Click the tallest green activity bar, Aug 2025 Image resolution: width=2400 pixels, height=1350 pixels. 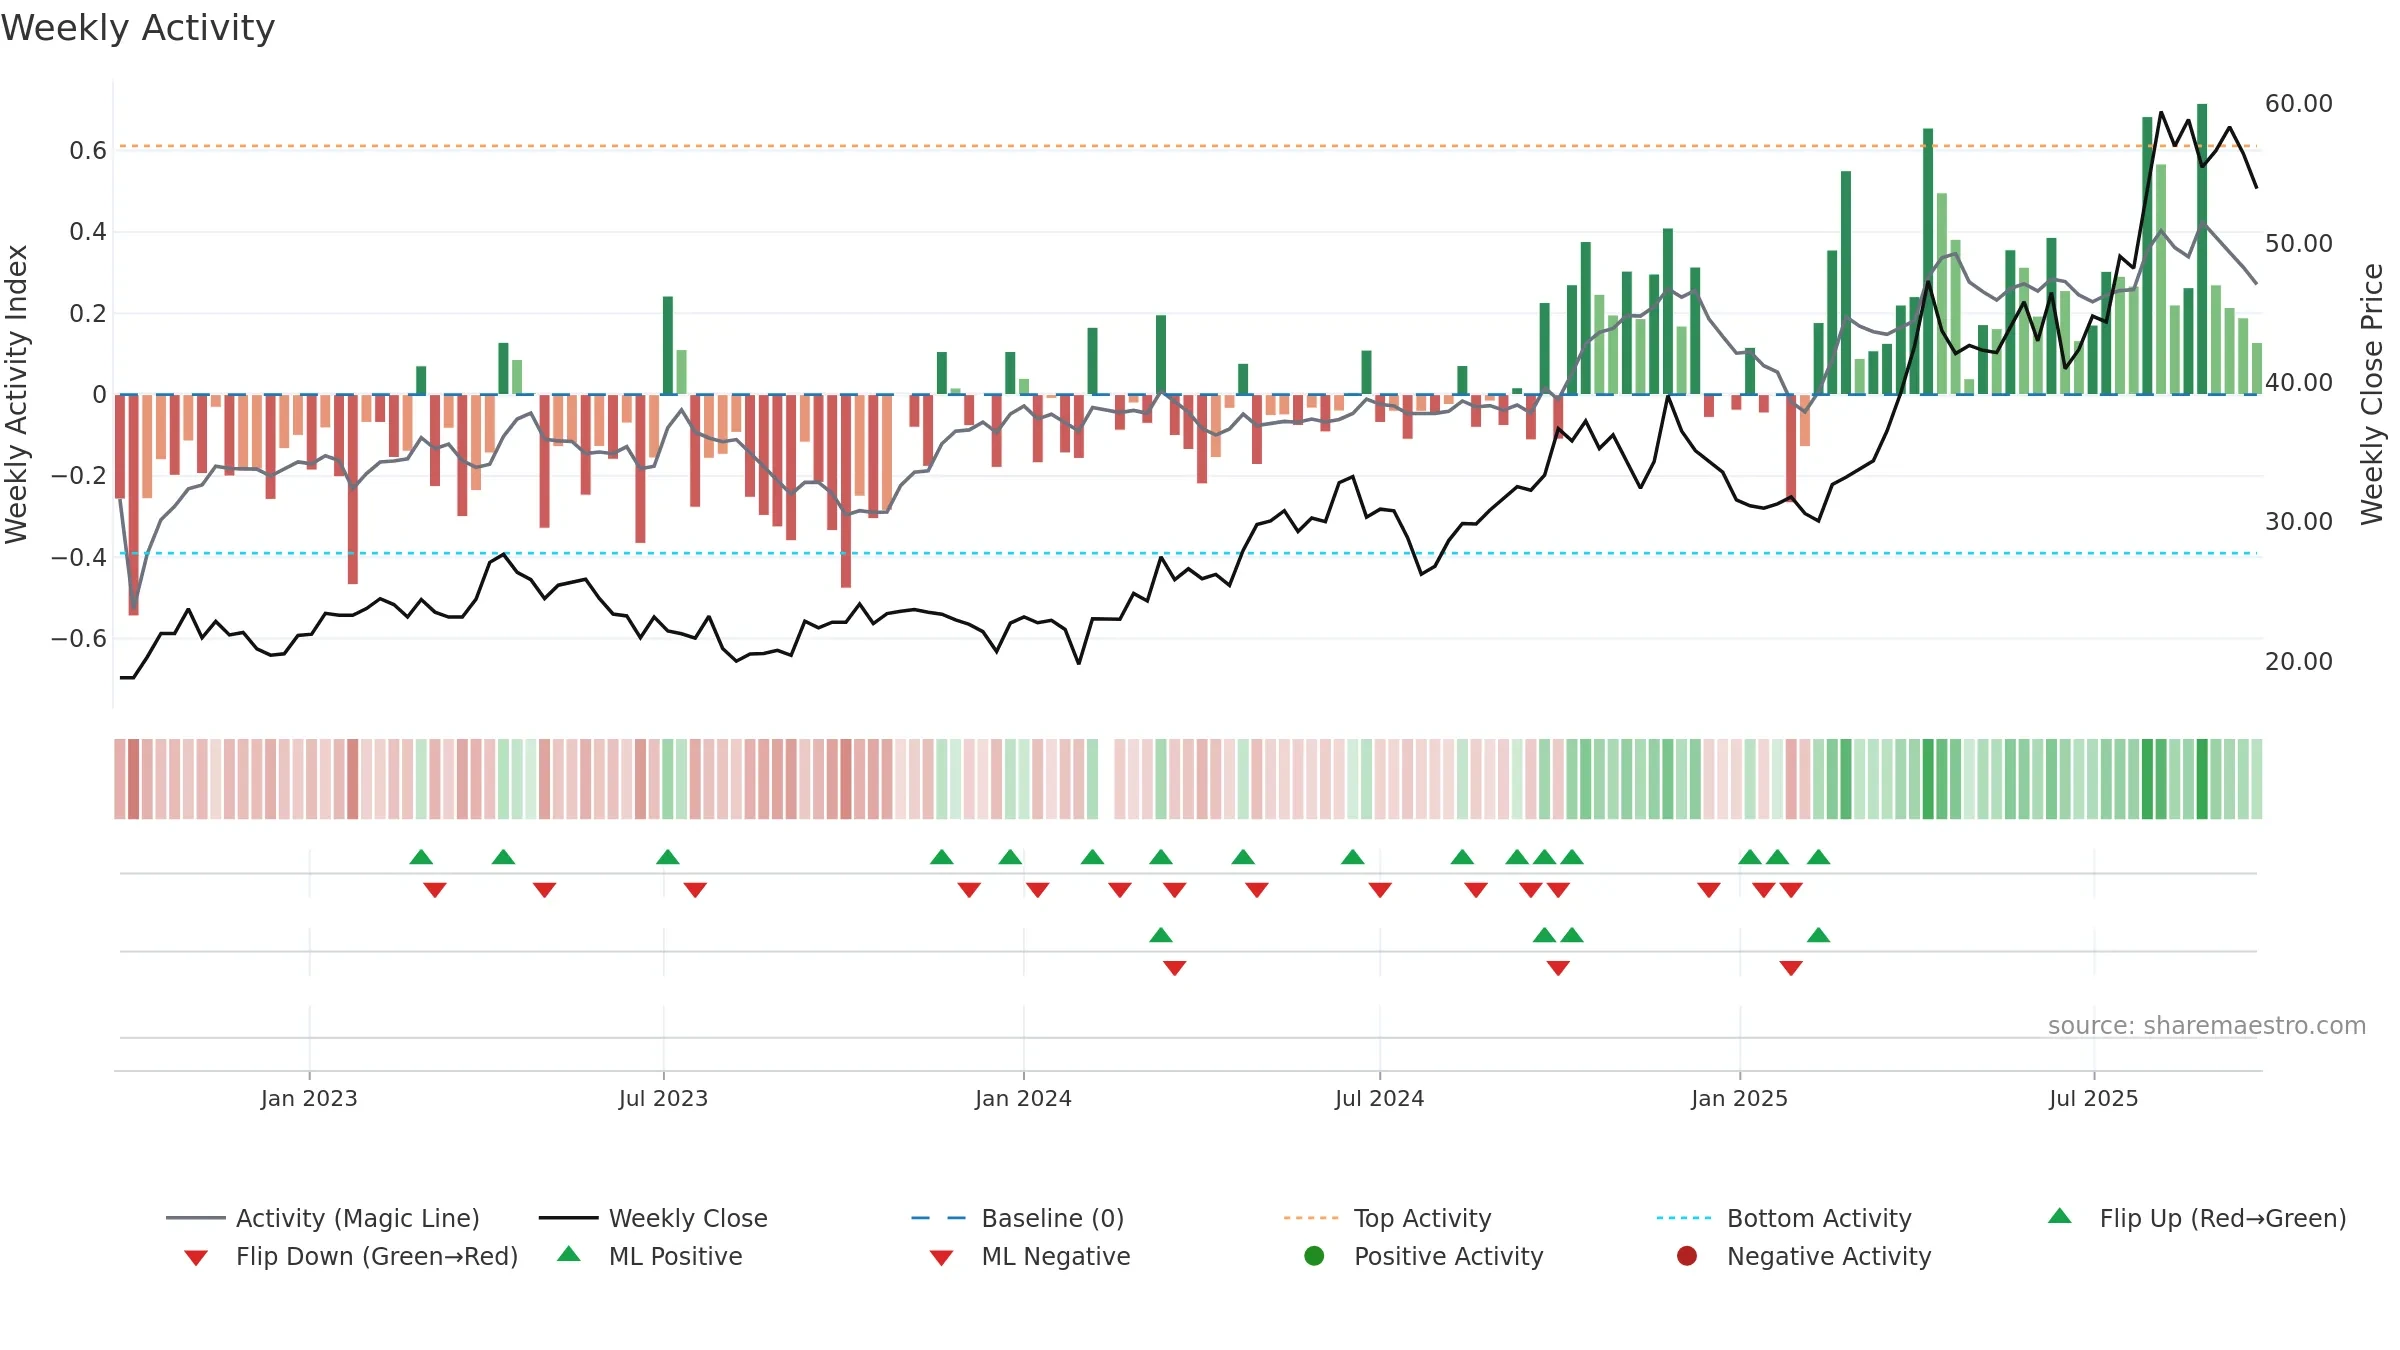click(x=2202, y=249)
